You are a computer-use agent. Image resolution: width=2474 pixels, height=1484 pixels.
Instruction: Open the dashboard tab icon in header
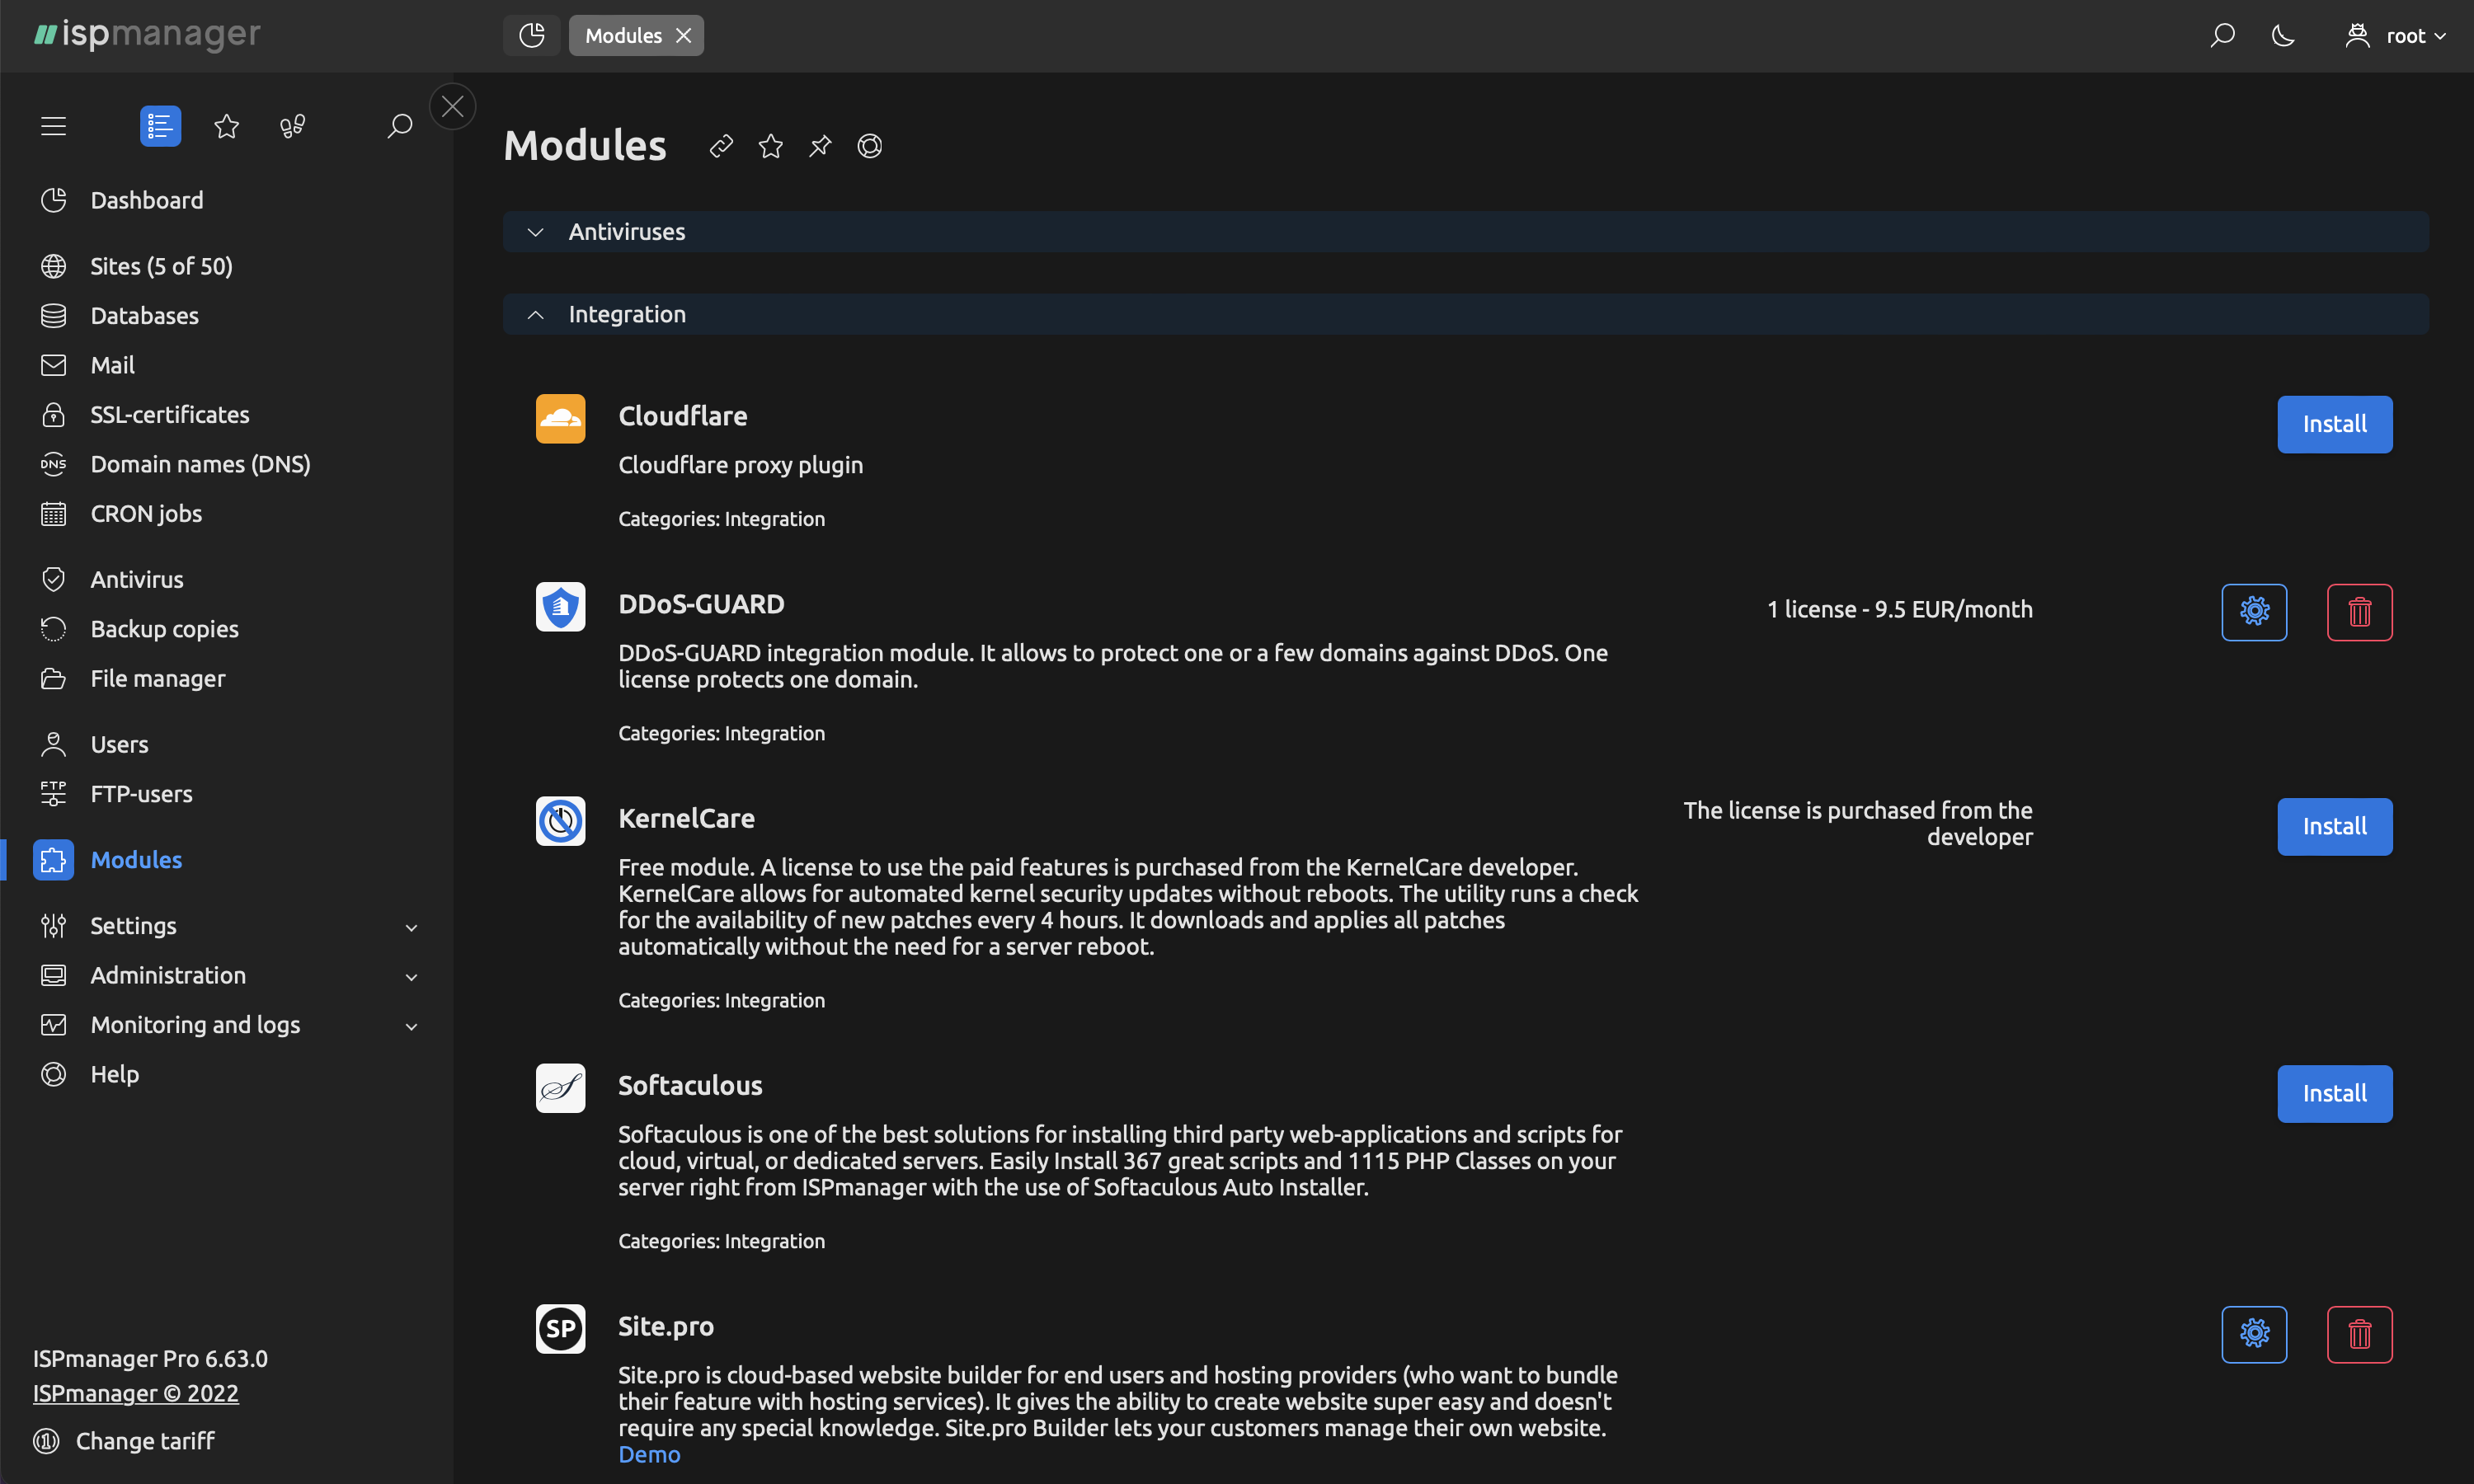(531, 35)
